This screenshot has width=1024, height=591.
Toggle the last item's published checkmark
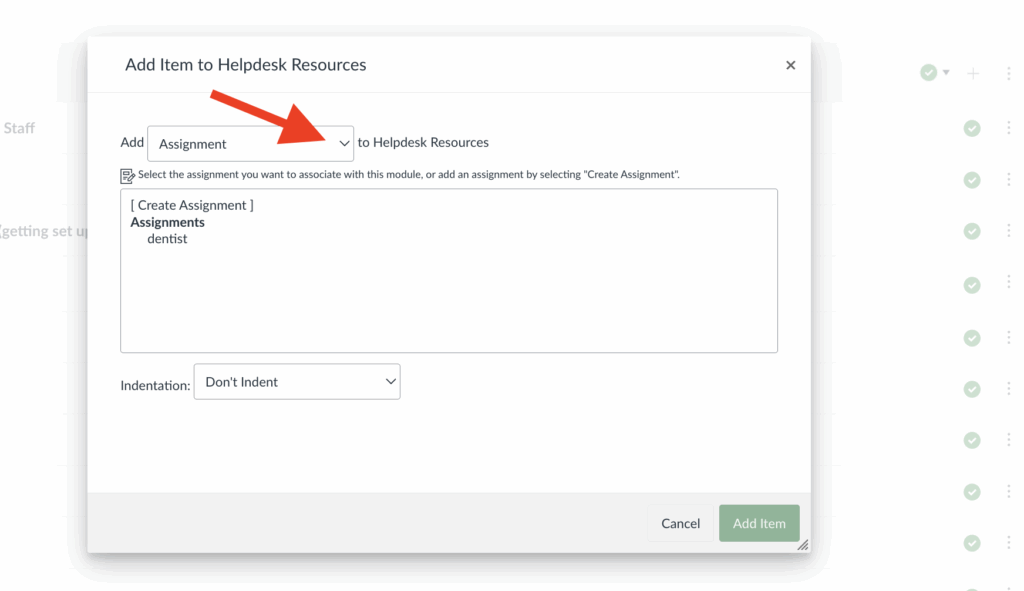coord(971,543)
